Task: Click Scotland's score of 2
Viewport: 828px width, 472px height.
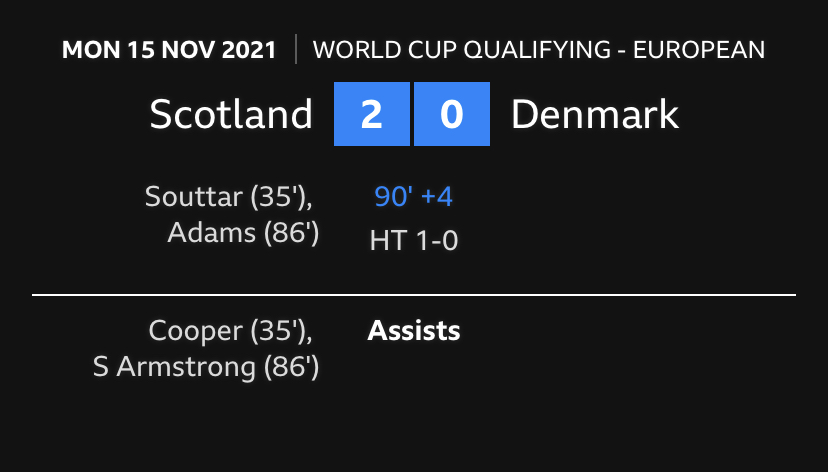Action: click(x=371, y=115)
